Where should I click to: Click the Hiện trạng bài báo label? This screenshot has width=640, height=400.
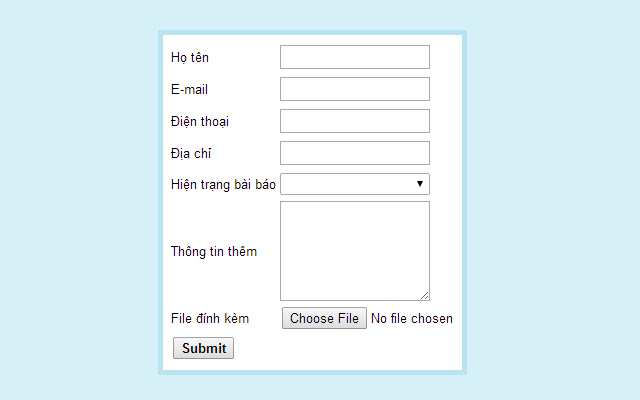pos(223,184)
